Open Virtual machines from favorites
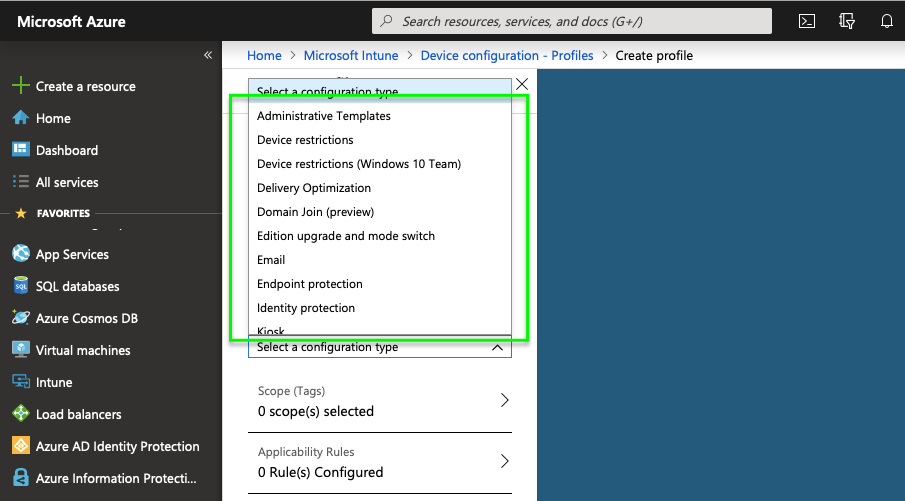This screenshot has width=905, height=501. pyautogui.click(x=83, y=350)
